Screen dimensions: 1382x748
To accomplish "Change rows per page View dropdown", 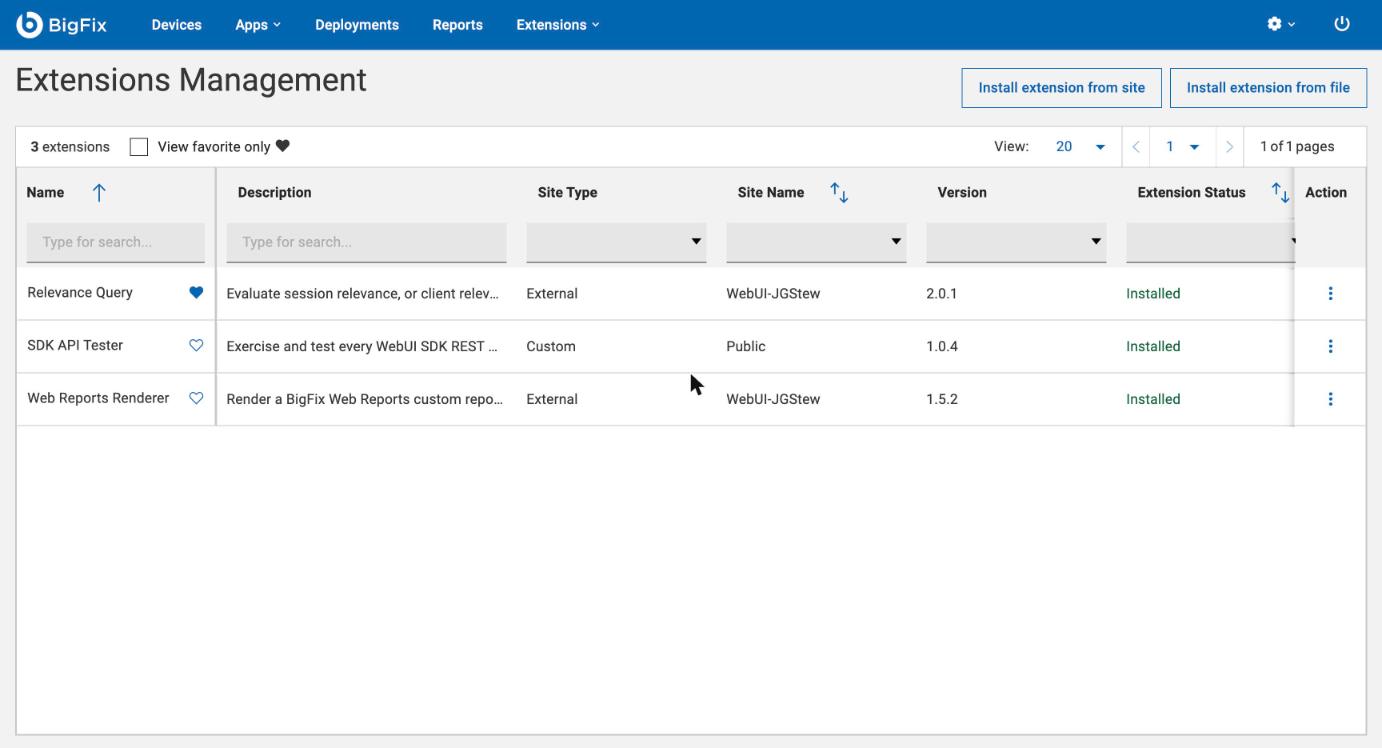I will [x=1080, y=147].
